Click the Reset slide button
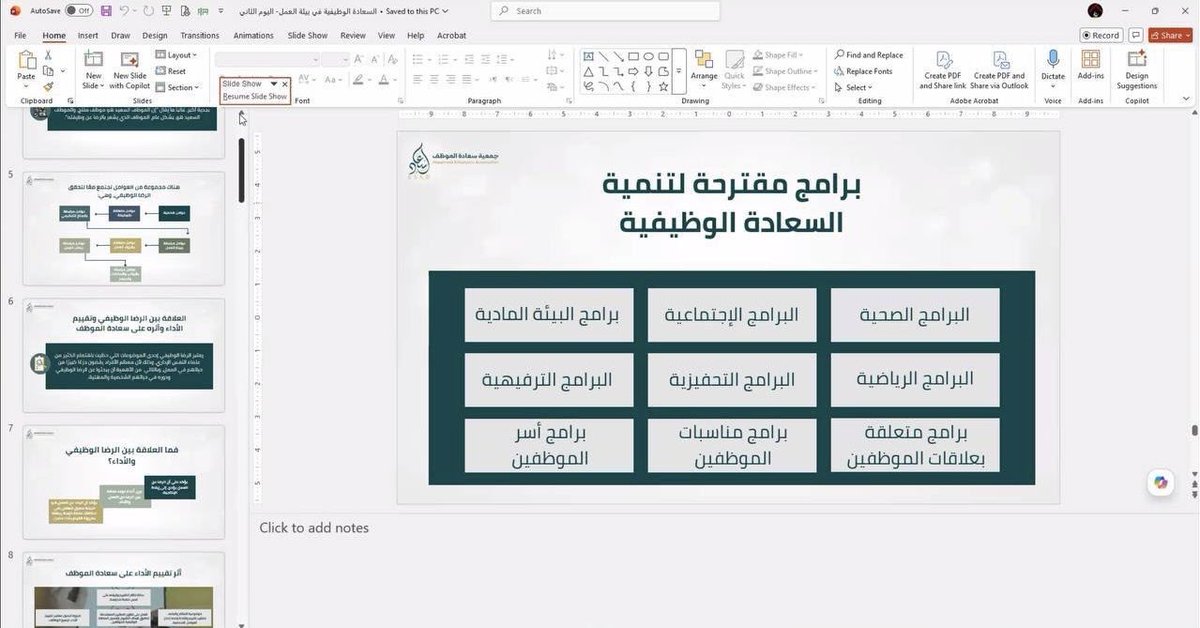 click(172, 71)
